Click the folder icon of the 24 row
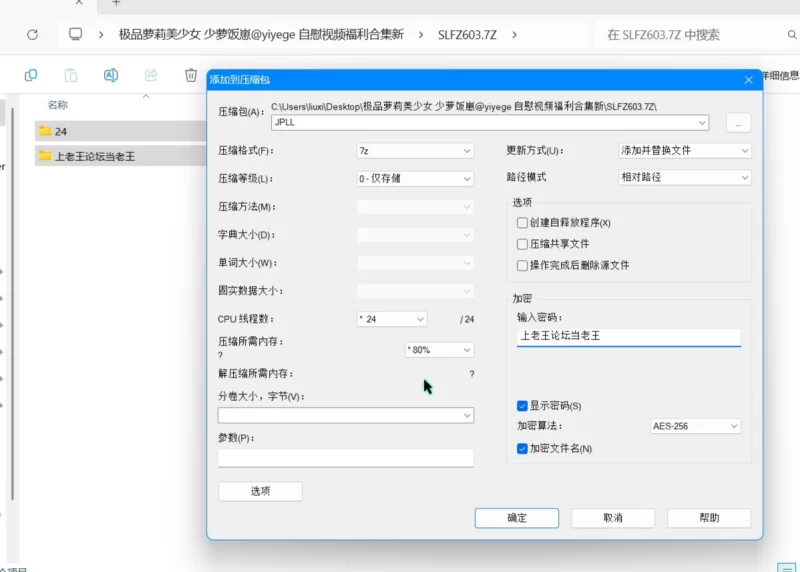Image resolution: width=800 pixels, height=572 pixels. click(45, 131)
